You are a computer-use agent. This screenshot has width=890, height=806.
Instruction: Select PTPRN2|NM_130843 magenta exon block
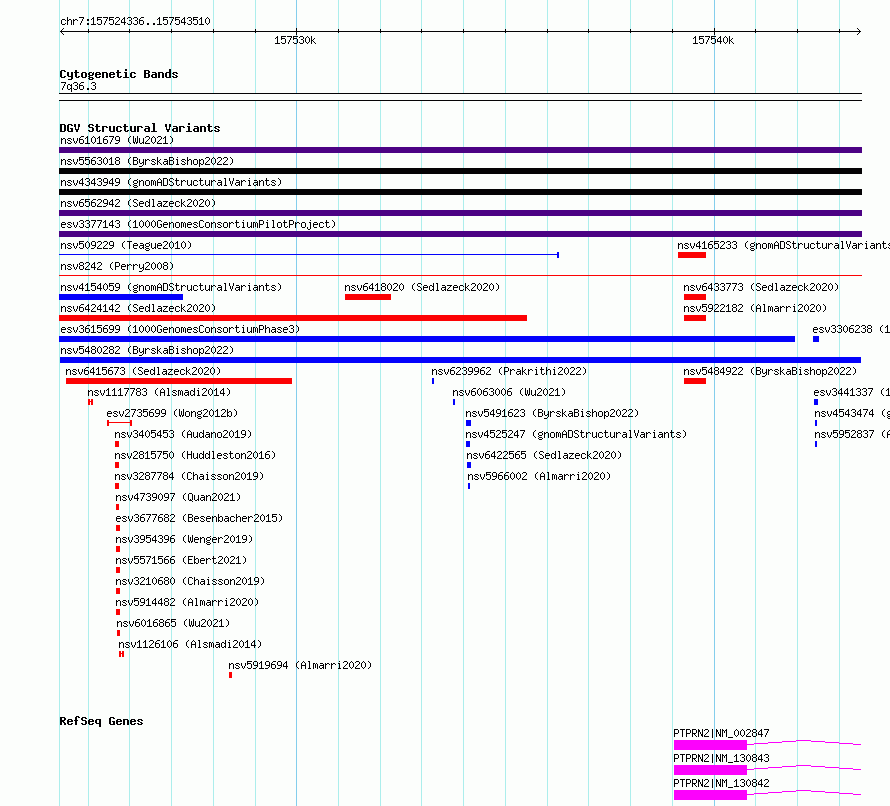[710, 770]
